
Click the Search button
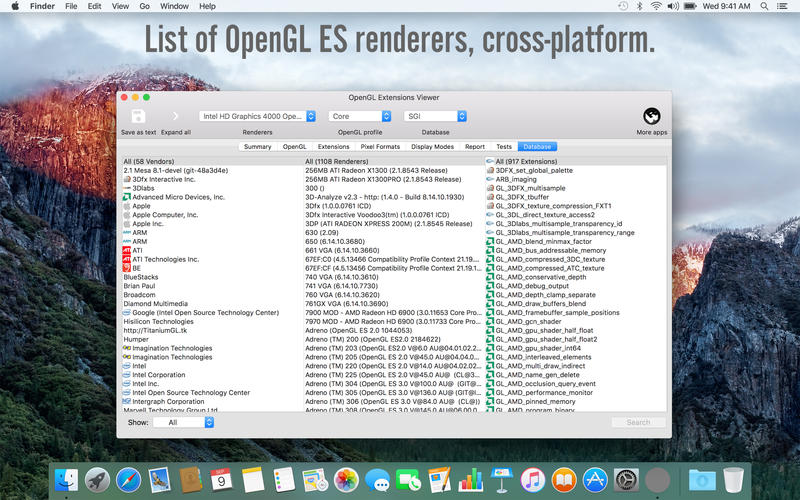click(638, 422)
